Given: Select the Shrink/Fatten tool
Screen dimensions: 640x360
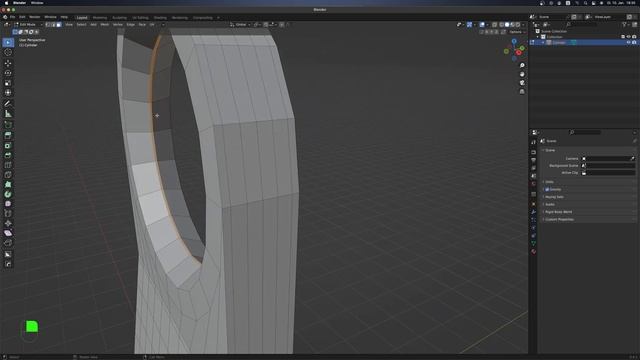Looking at the screenshot, I should tap(8, 223).
